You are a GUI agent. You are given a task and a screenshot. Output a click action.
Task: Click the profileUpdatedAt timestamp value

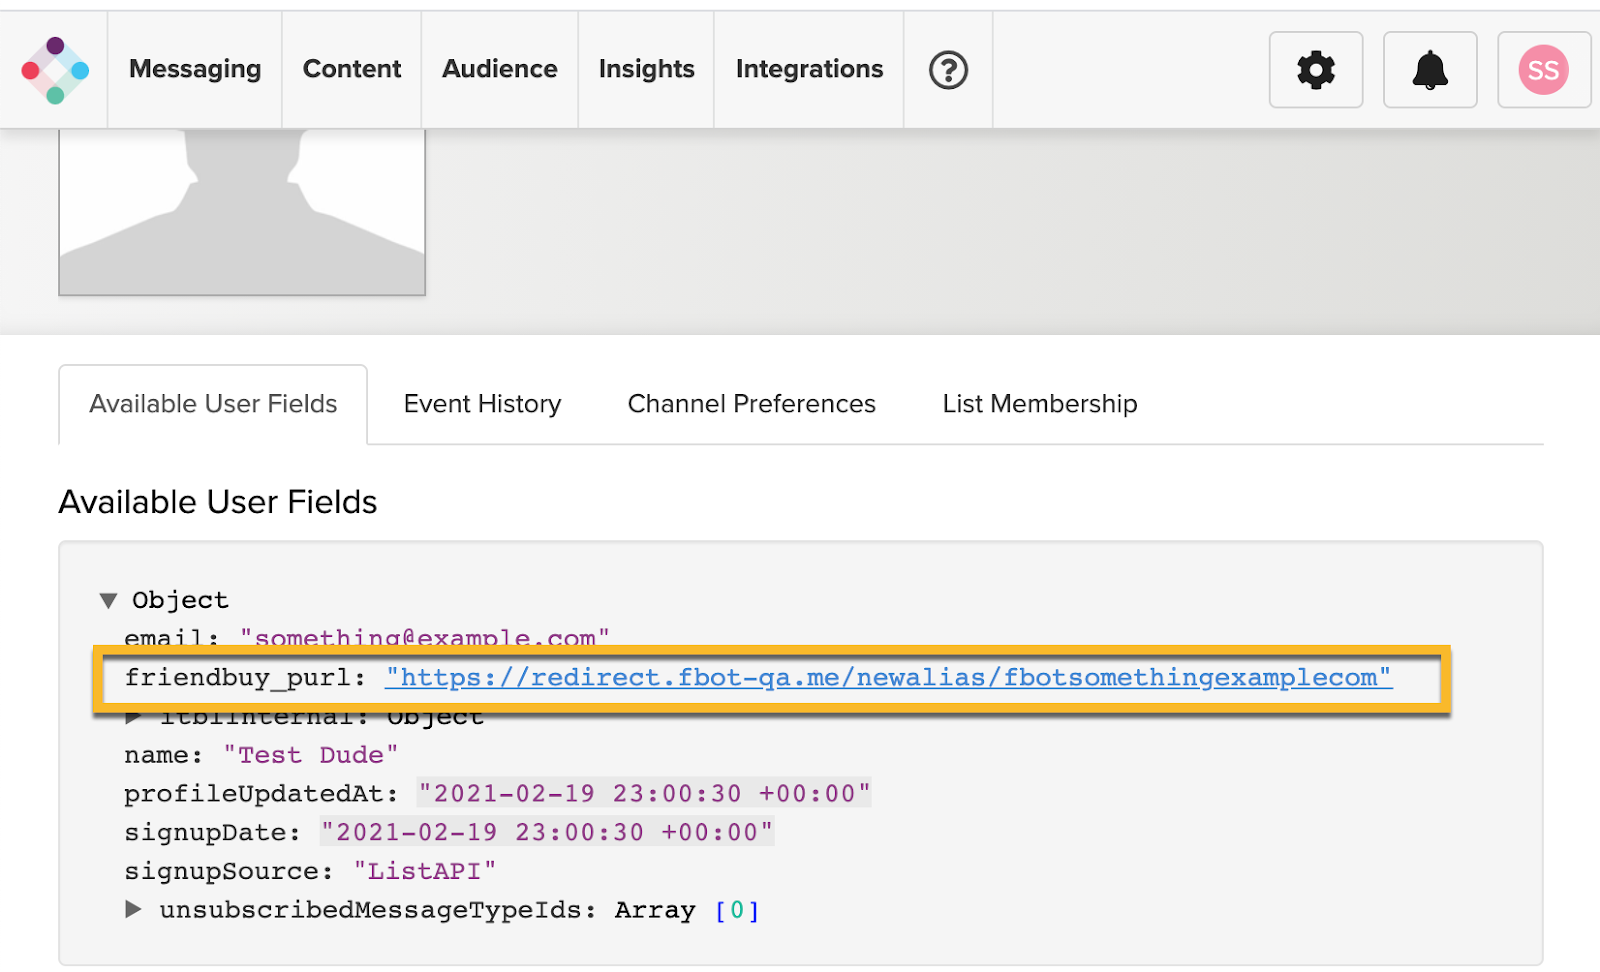click(x=645, y=794)
